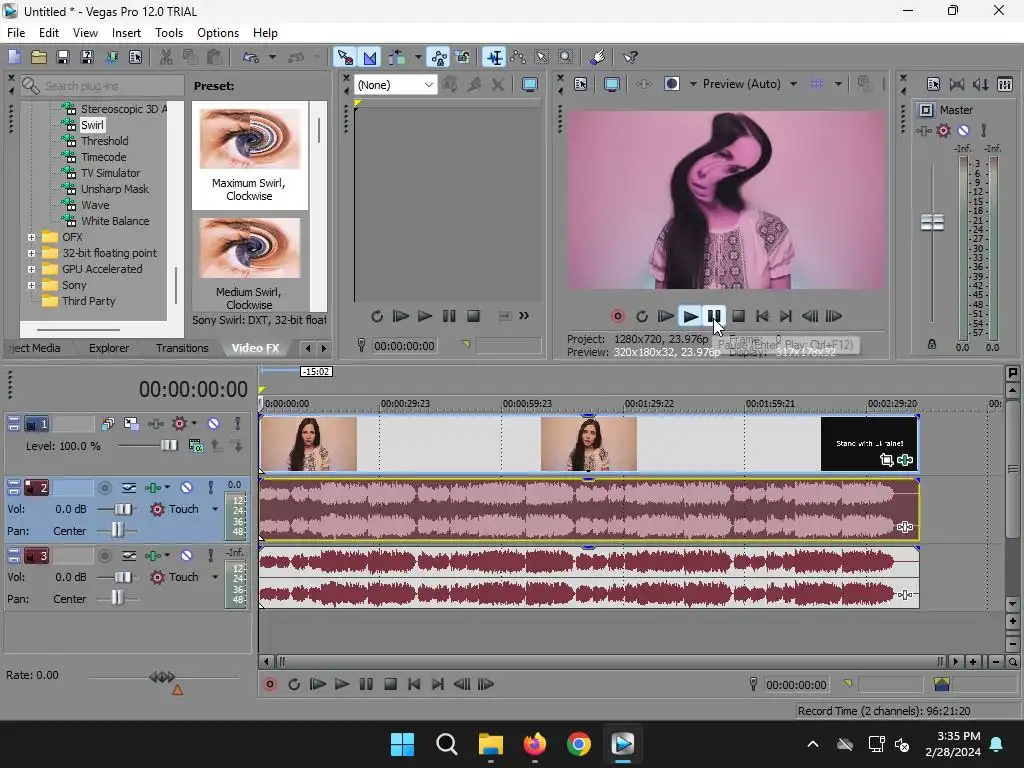Open Touch automation dropdown on track 2

215,509
